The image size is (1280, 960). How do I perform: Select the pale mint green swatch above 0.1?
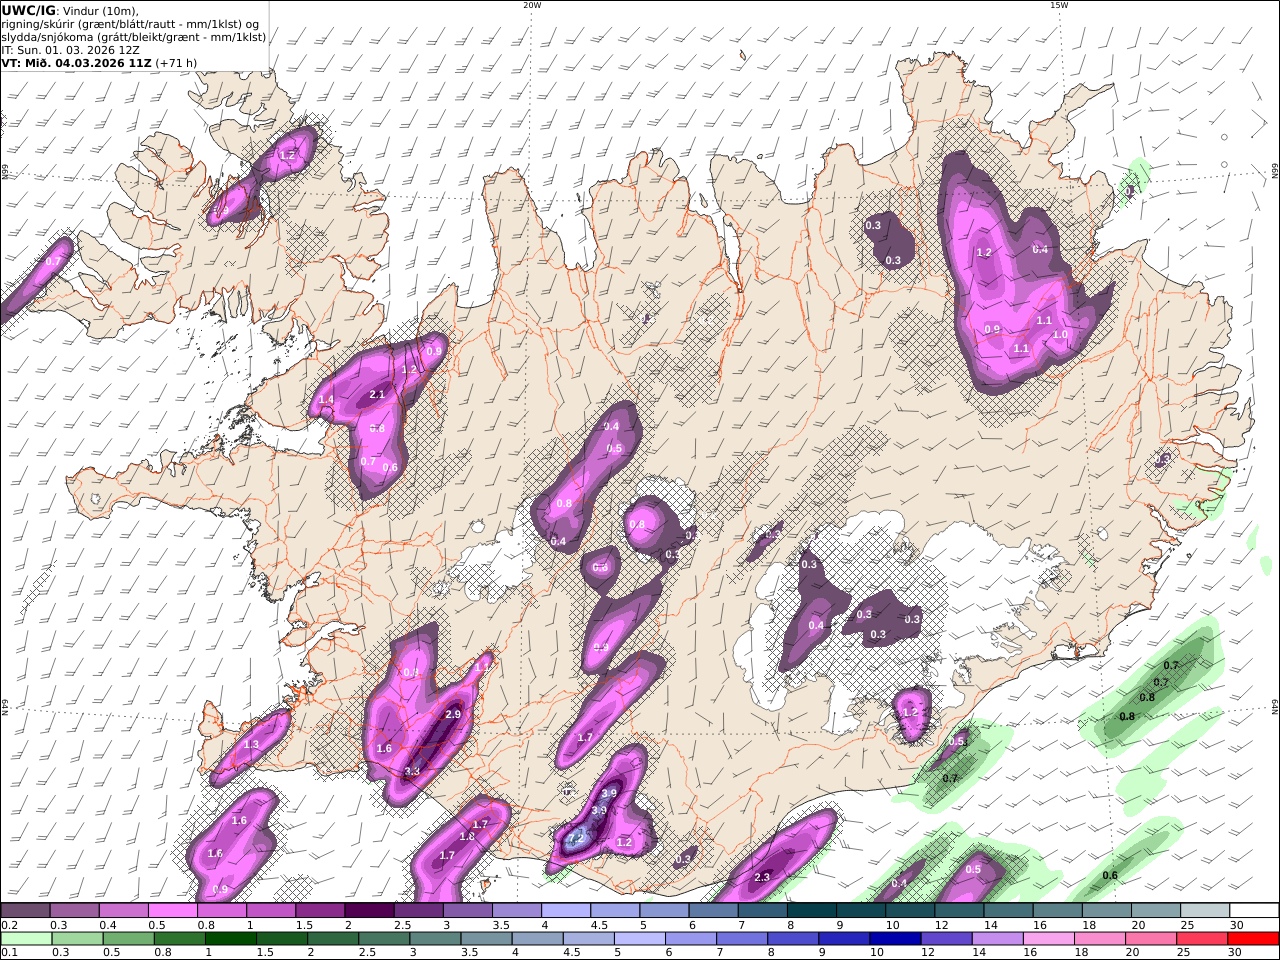26,938
